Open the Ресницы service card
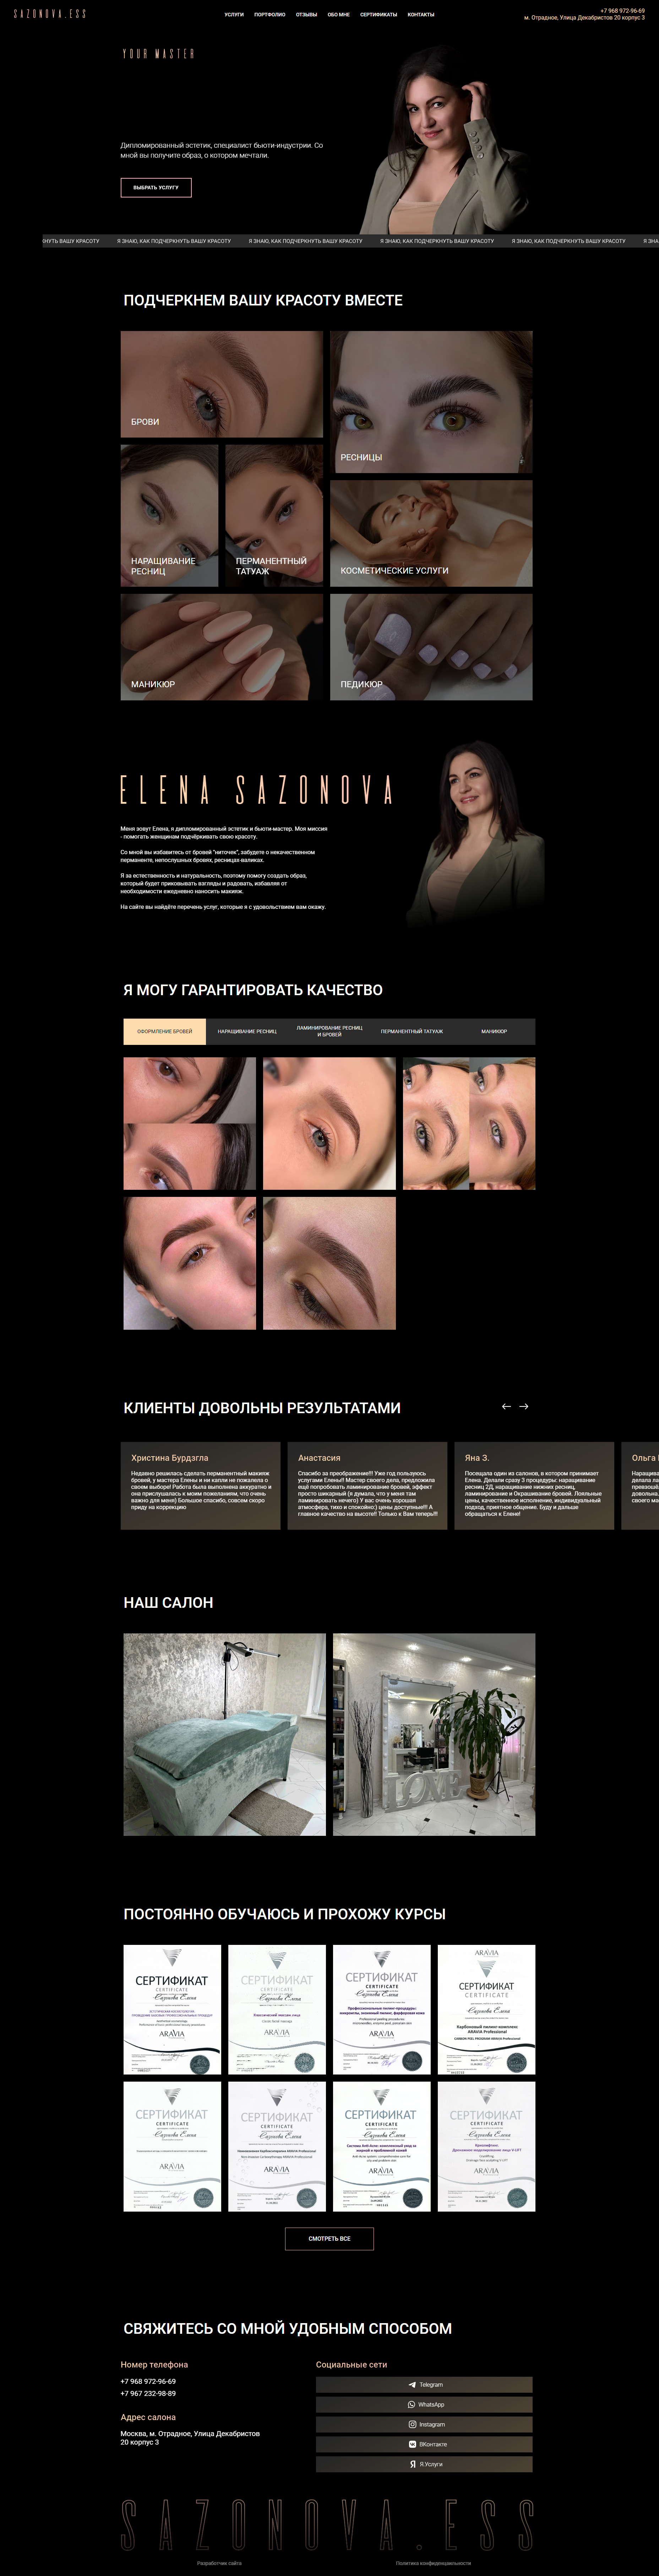Image resolution: width=659 pixels, height=2576 pixels. tap(431, 402)
